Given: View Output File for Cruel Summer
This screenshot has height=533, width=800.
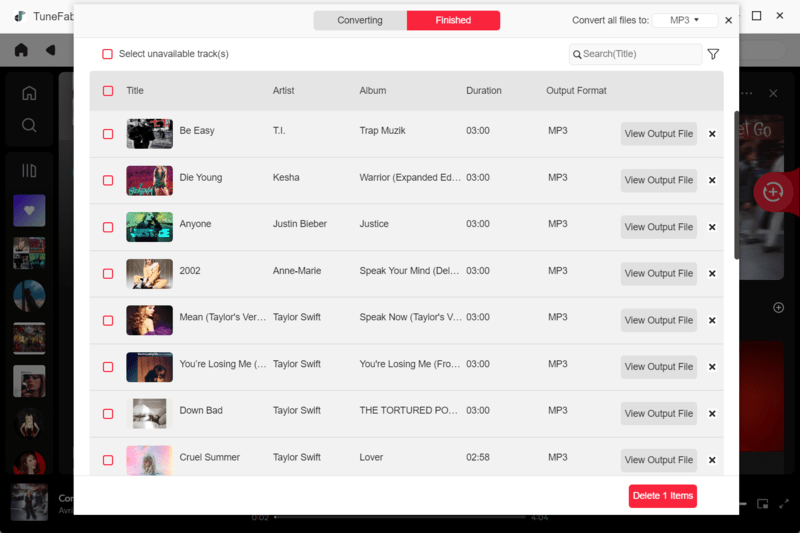Looking at the screenshot, I should pos(659,460).
